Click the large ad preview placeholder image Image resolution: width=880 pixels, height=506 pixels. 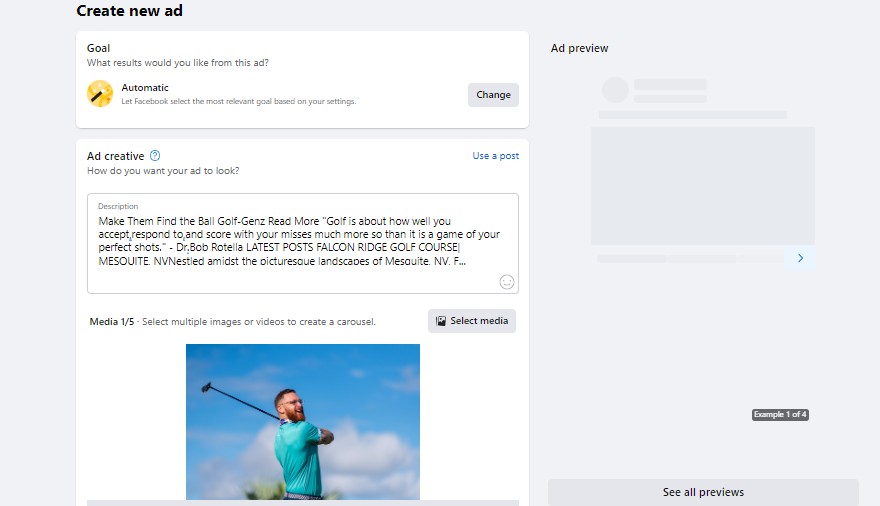[x=702, y=186]
